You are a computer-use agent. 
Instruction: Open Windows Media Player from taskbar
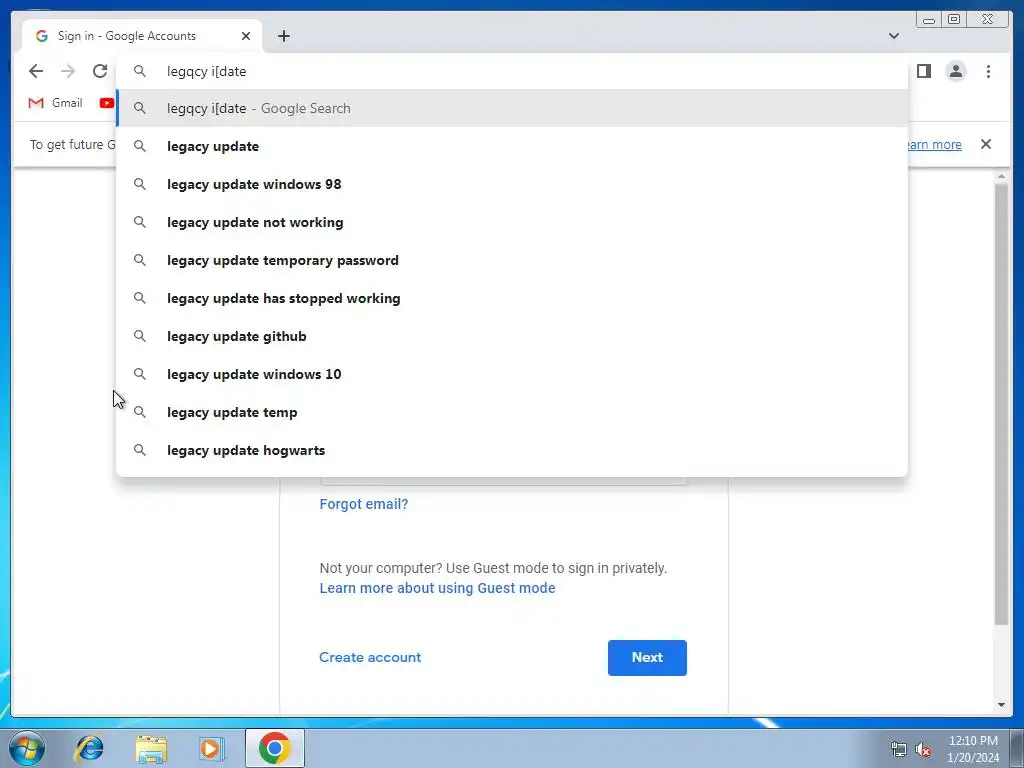(x=211, y=748)
